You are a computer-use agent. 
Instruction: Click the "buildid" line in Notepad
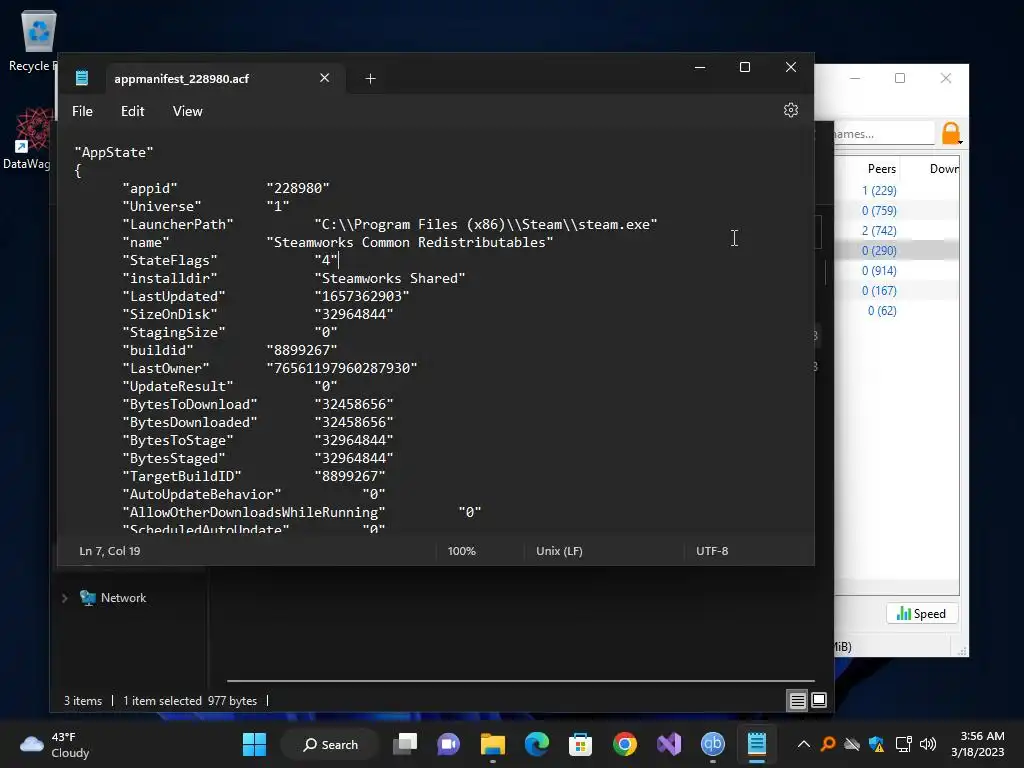[x=230, y=350]
